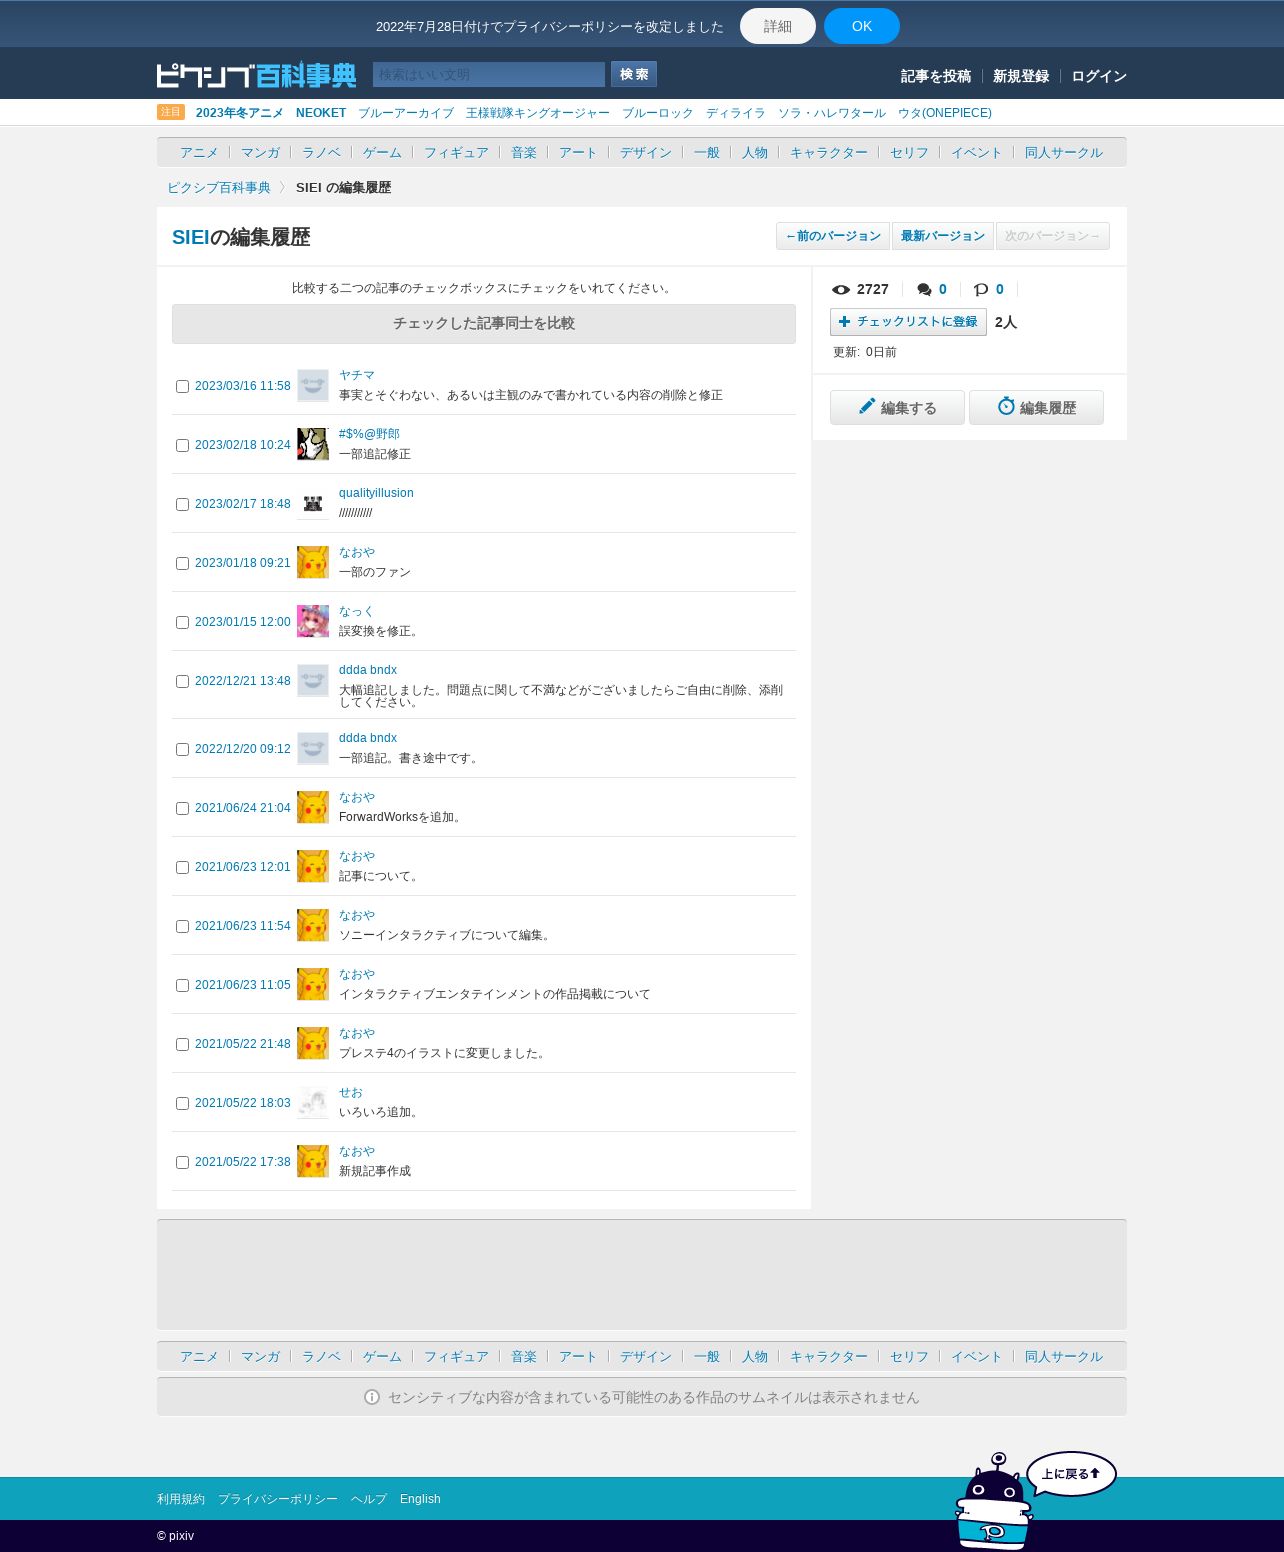Viewport: 1284px width, 1552px height.
Task: Open qualityillusion's avatar image
Action: coord(313,504)
